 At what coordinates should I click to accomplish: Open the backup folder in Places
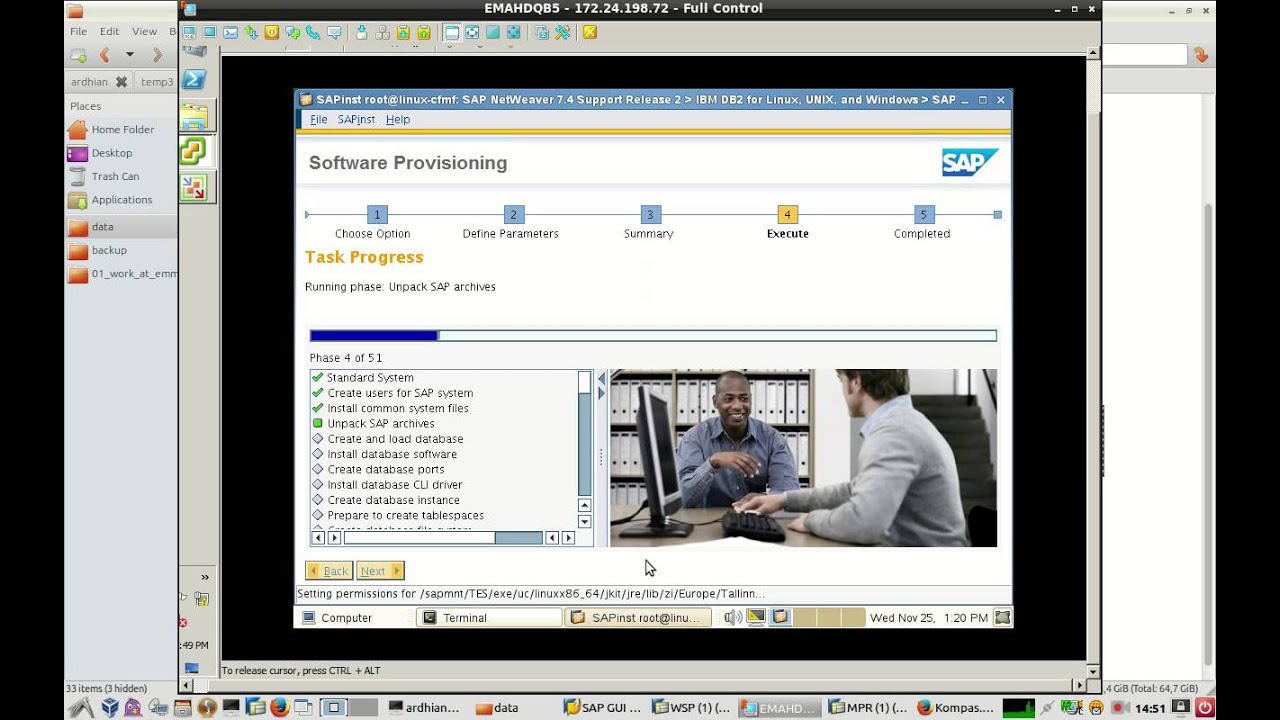[109, 250]
